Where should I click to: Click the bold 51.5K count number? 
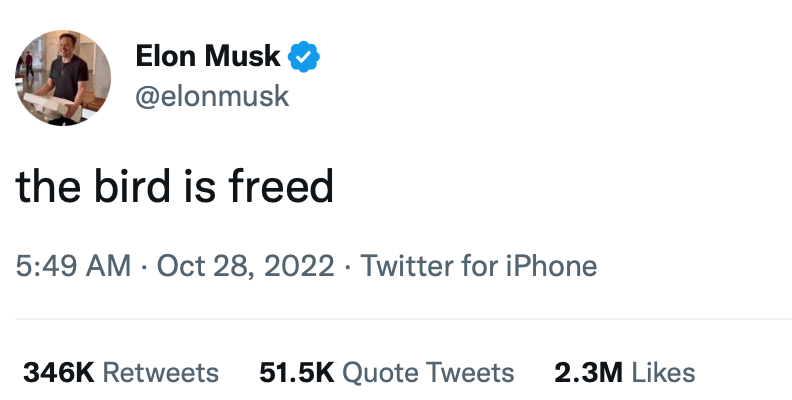click(x=297, y=373)
